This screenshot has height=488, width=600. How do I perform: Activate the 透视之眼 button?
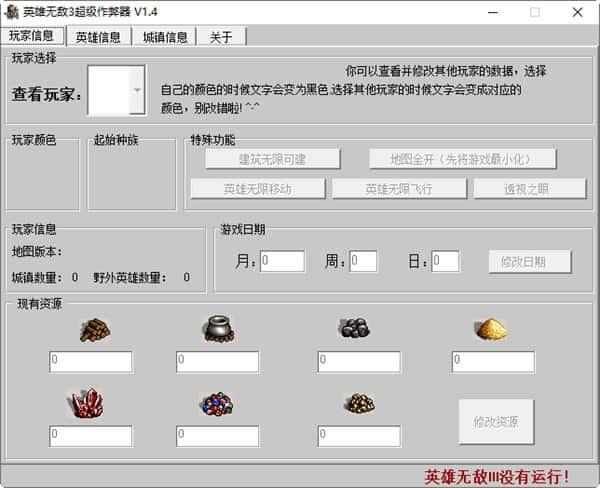[529, 189]
